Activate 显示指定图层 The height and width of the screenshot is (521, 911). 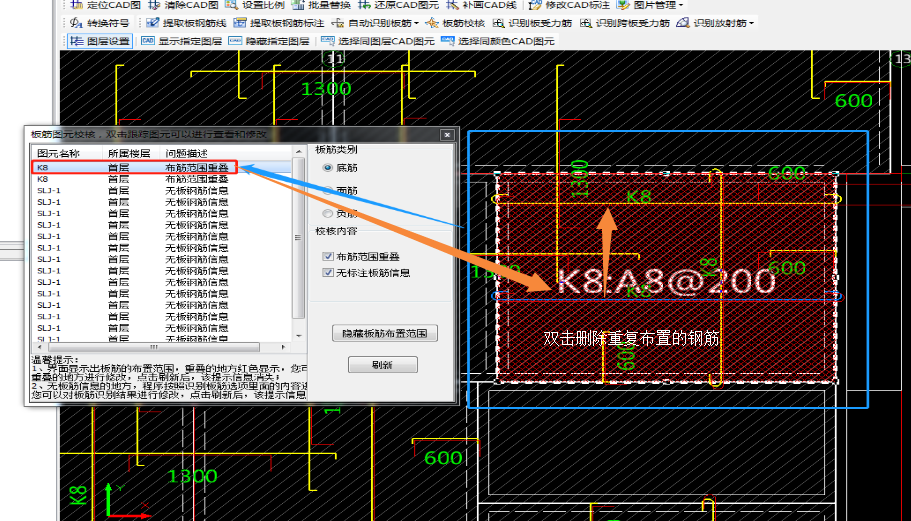[x=181, y=41]
